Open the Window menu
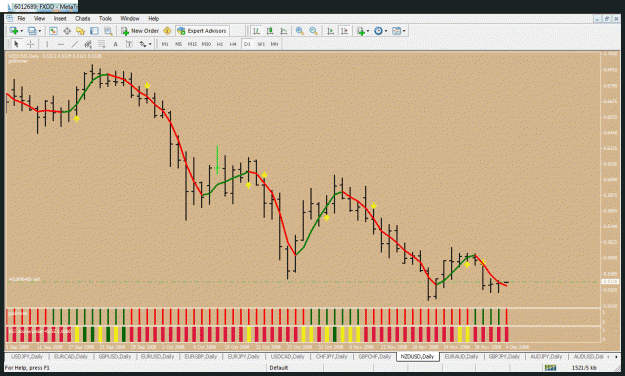This screenshot has width=625, height=376. (x=130, y=18)
